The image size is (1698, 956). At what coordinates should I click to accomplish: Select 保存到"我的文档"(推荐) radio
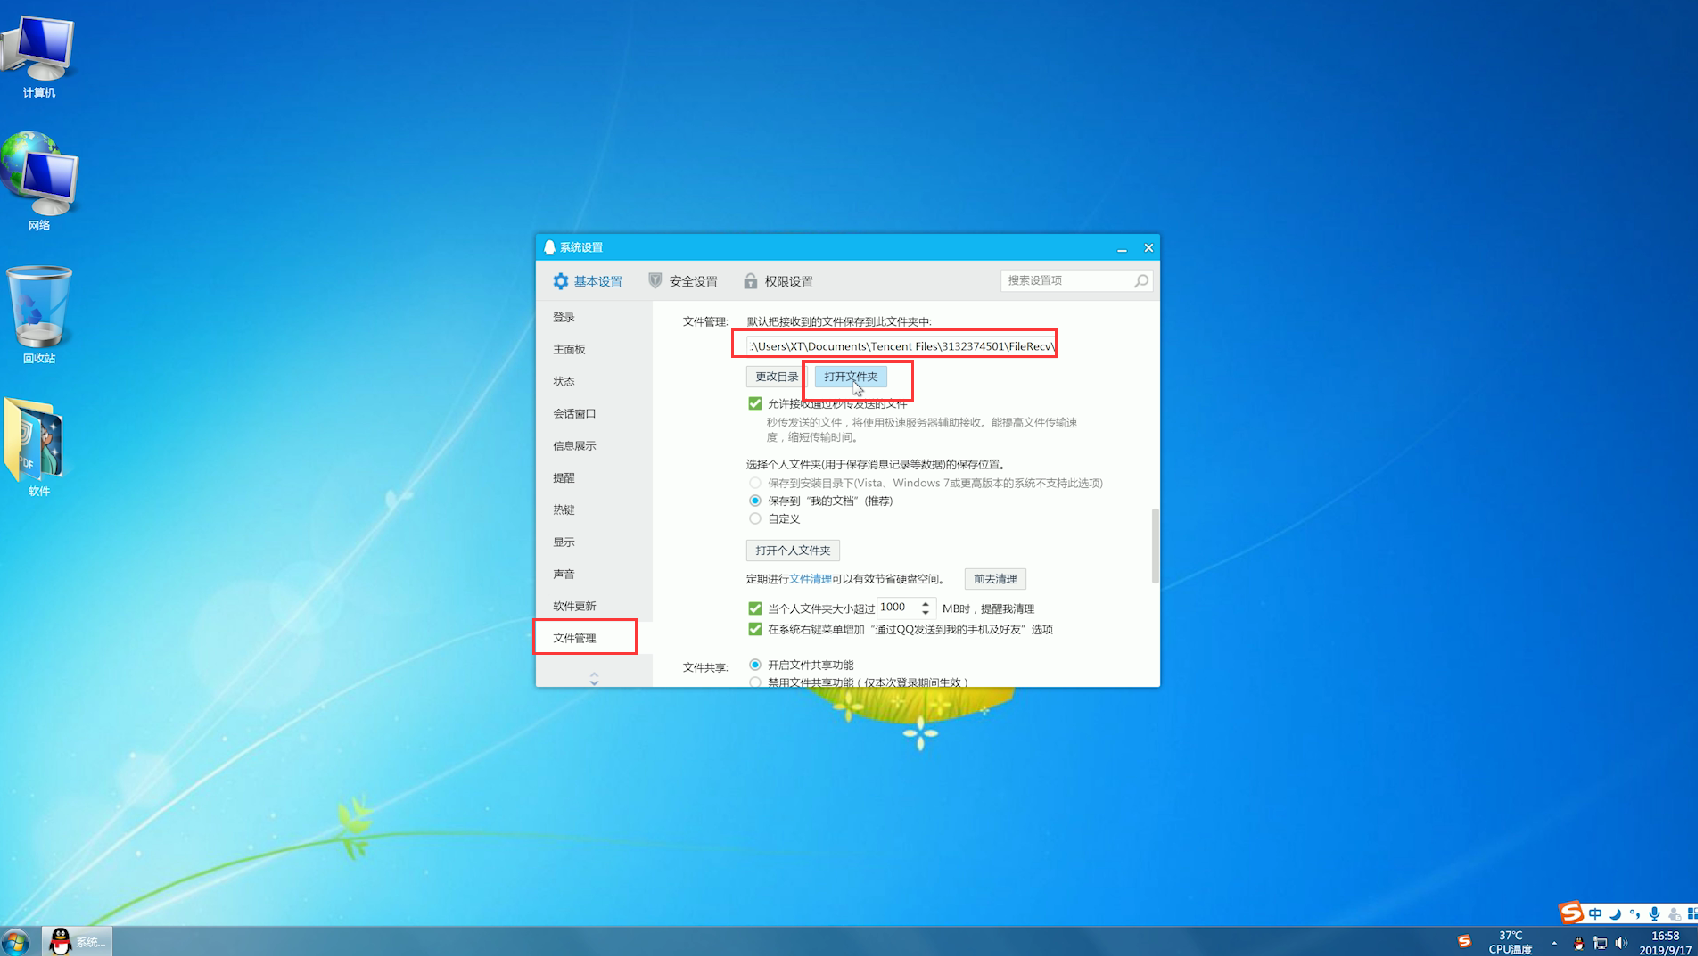[x=755, y=500]
